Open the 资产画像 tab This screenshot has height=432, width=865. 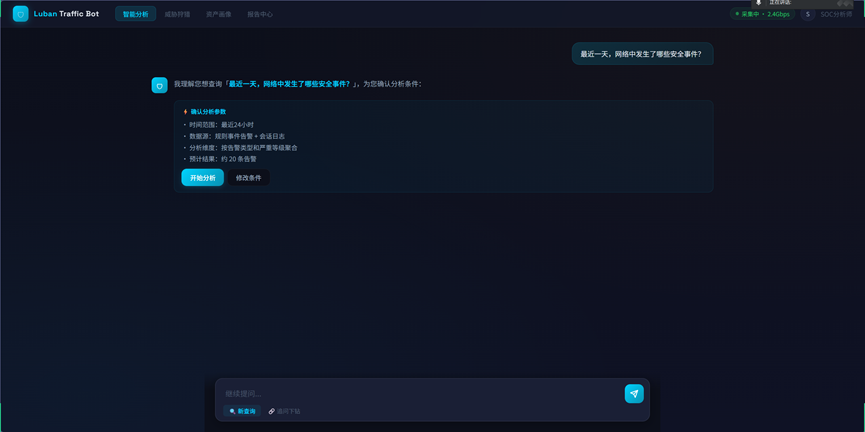coord(218,14)
